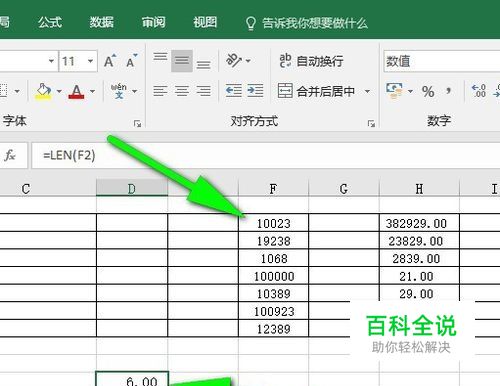500x386 pixels.
Task: Decrease font size with small A icon
Action: pyautogui.click(x=131, y=61)
